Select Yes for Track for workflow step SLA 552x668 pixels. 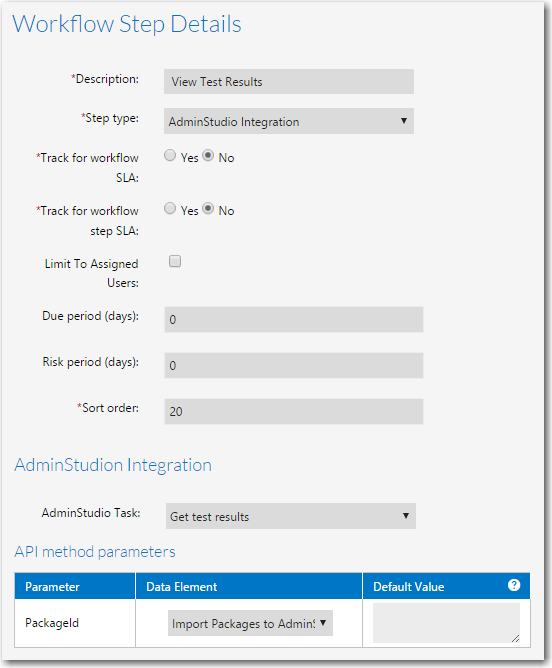(x=170, y=208)
